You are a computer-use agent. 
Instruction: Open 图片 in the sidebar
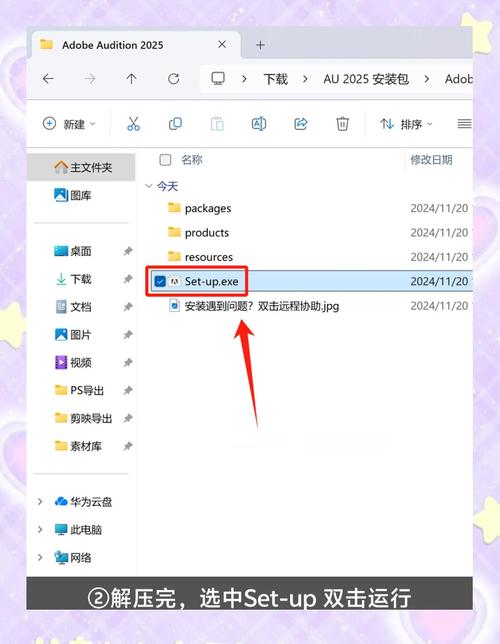click(x=81, y=335)
